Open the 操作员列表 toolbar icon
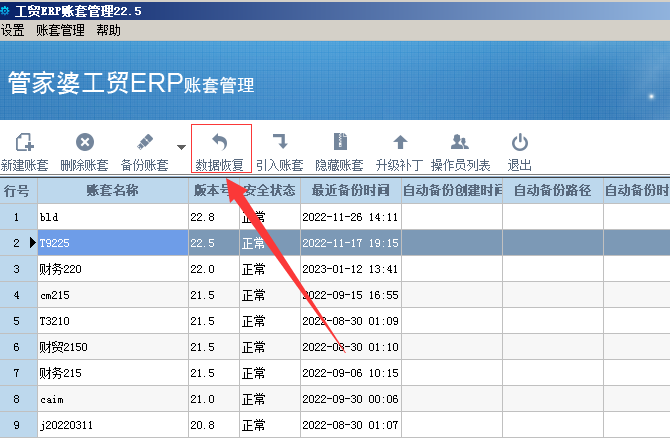Screen dimensions: 670x438 [x=460, y=142]
